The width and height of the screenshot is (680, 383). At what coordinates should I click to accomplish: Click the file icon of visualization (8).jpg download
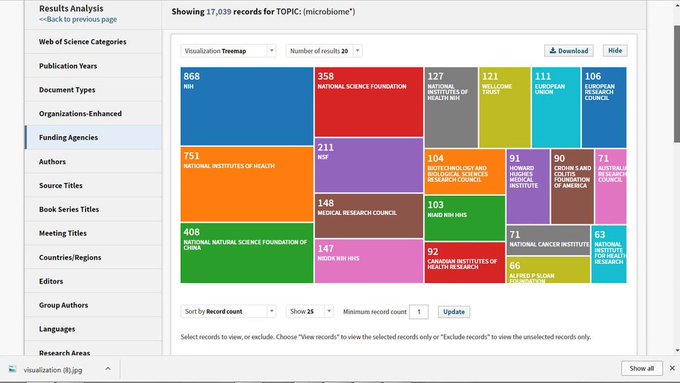pyautogui.click(x=13, y=369)
